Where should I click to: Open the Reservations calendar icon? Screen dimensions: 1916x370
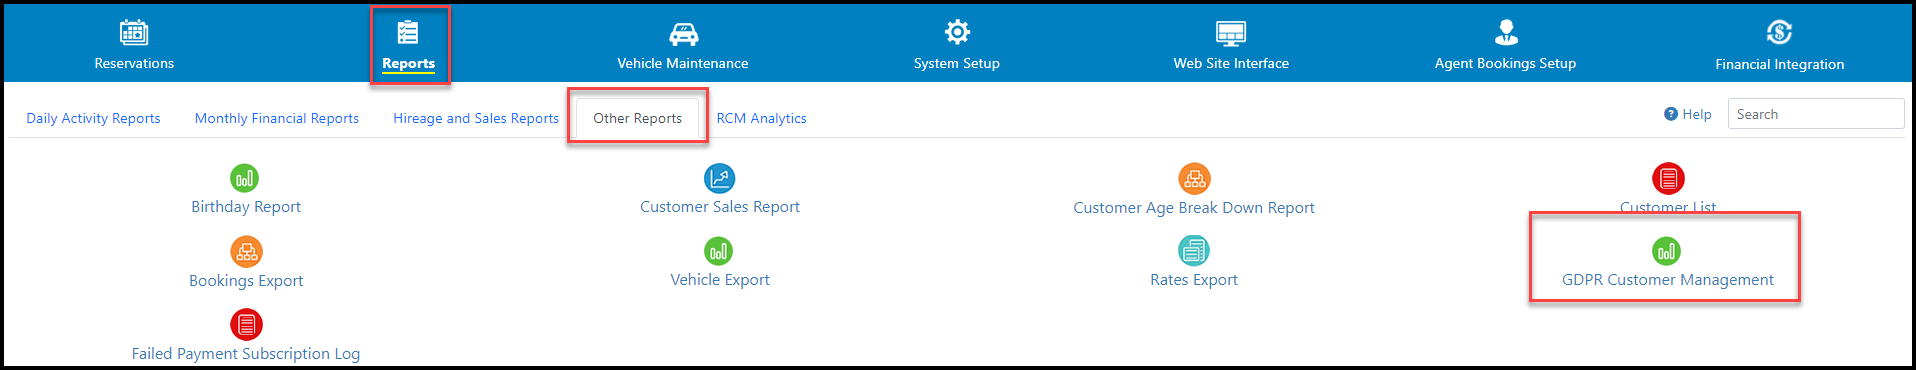134,32
